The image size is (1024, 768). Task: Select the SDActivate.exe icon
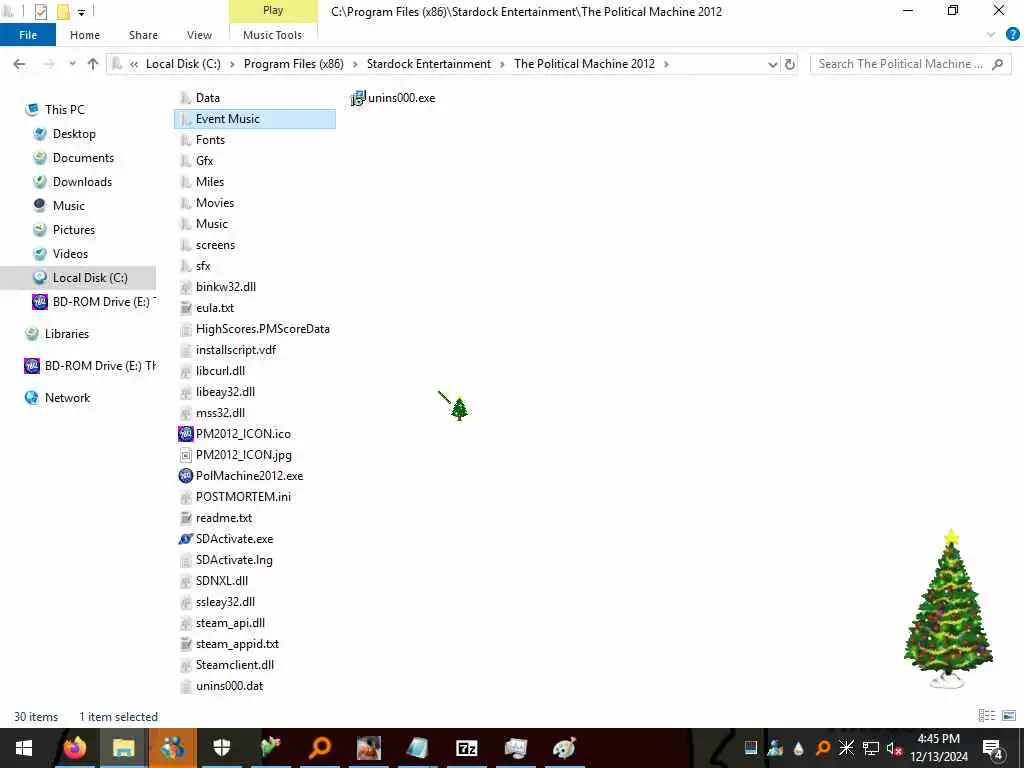[x=185, y=539]
